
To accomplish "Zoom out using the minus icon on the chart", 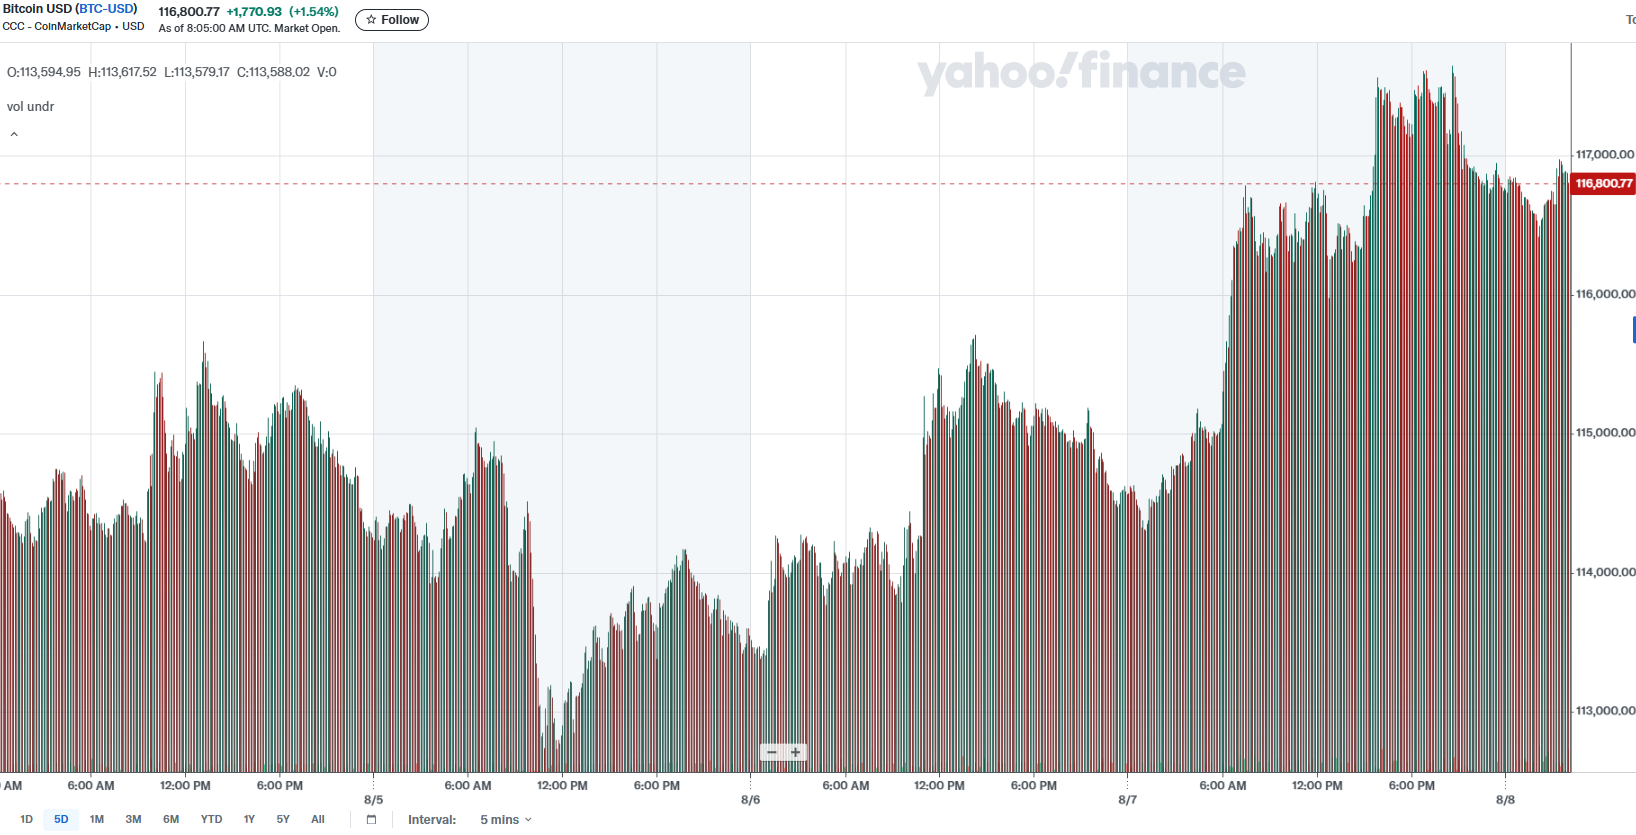I will [771, 751].
